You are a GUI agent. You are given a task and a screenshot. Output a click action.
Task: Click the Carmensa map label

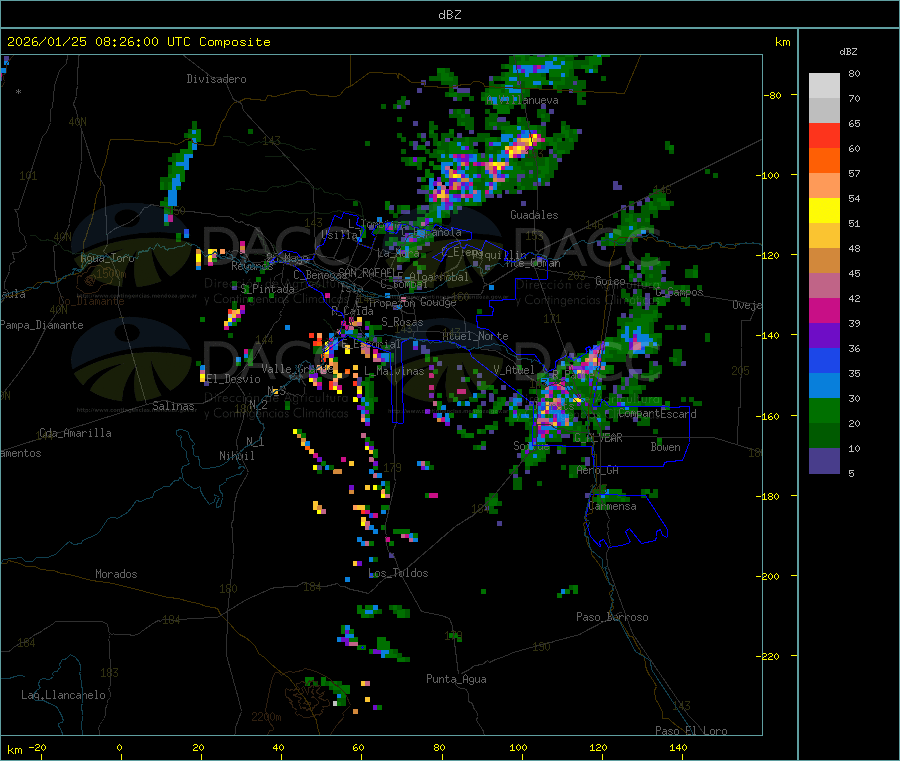coord(612,507)
